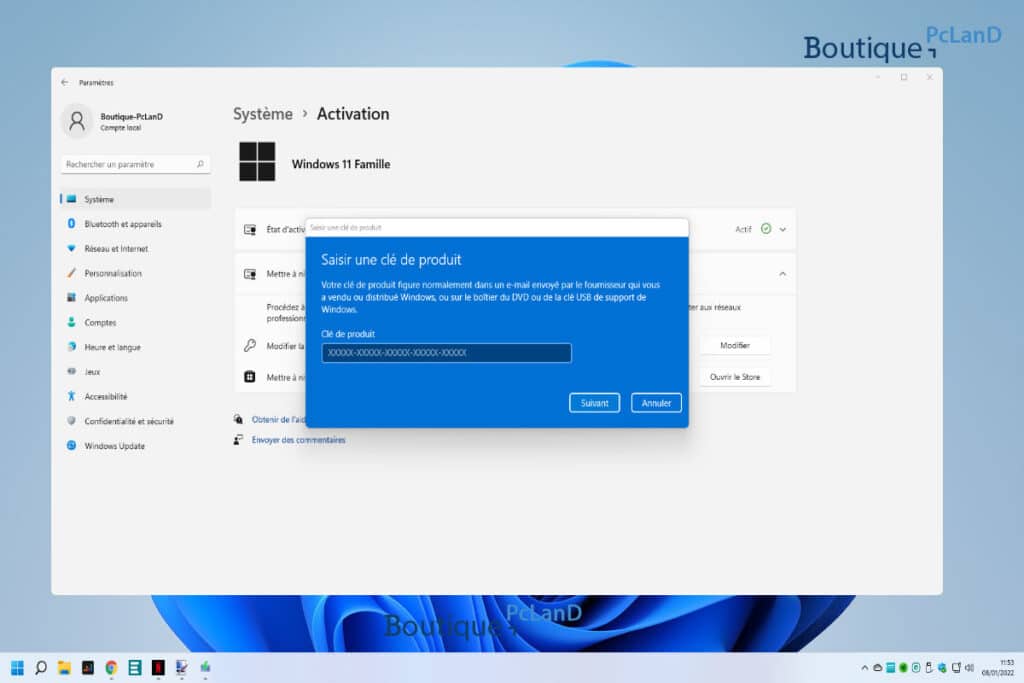Click the Boutique-PcLanD user avatar
Screen dimensions: 1024x683
point(77,121)
